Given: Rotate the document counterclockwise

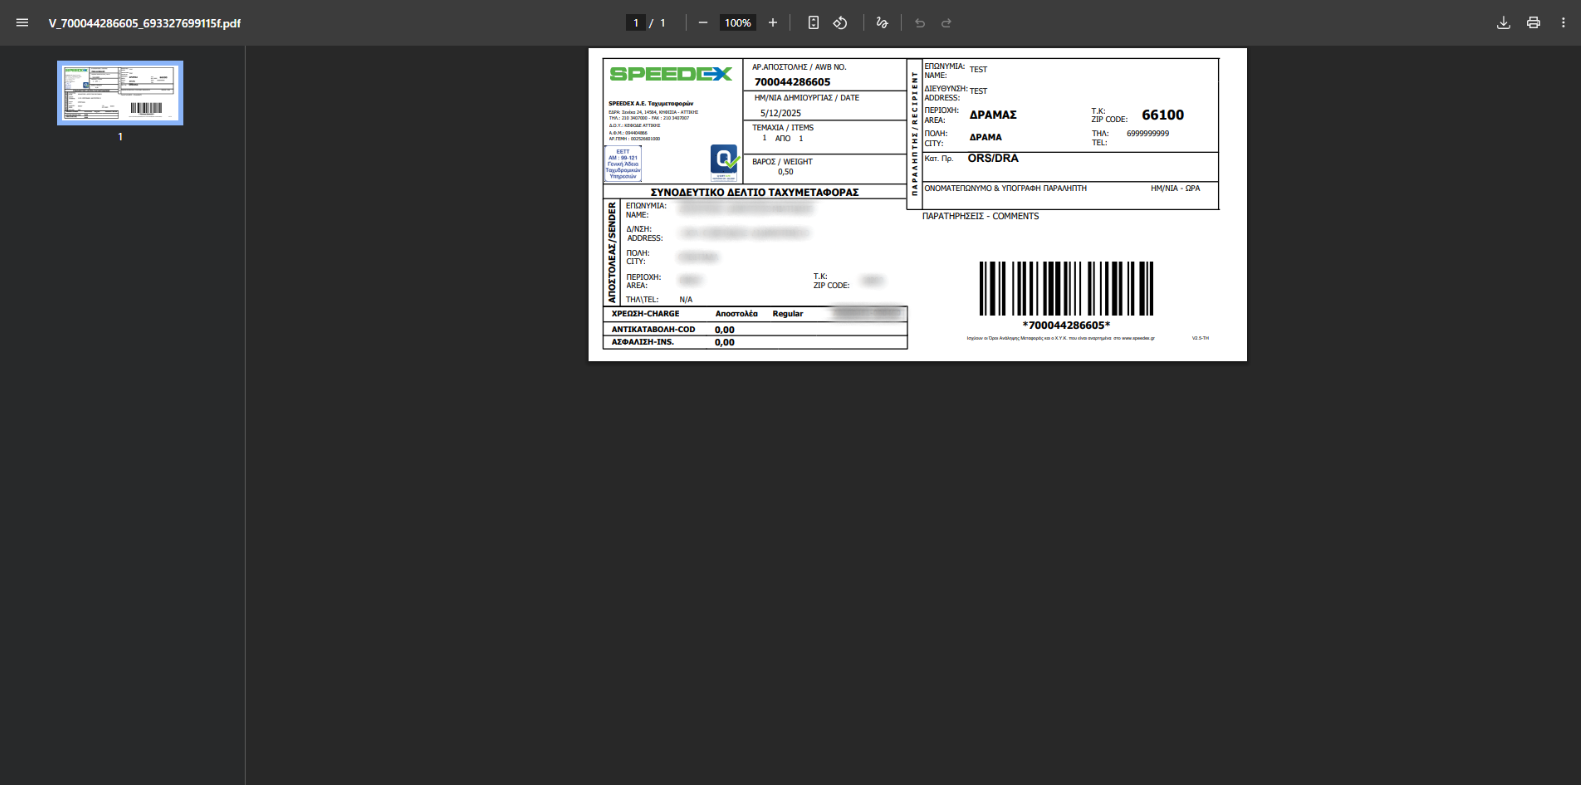Looking at the screenshot, I should [840, 23].
